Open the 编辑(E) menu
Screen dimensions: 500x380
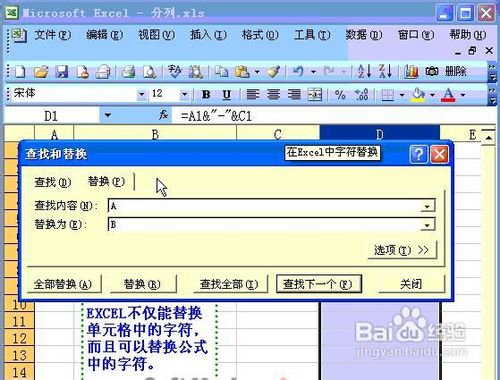(x=104, y=35)
